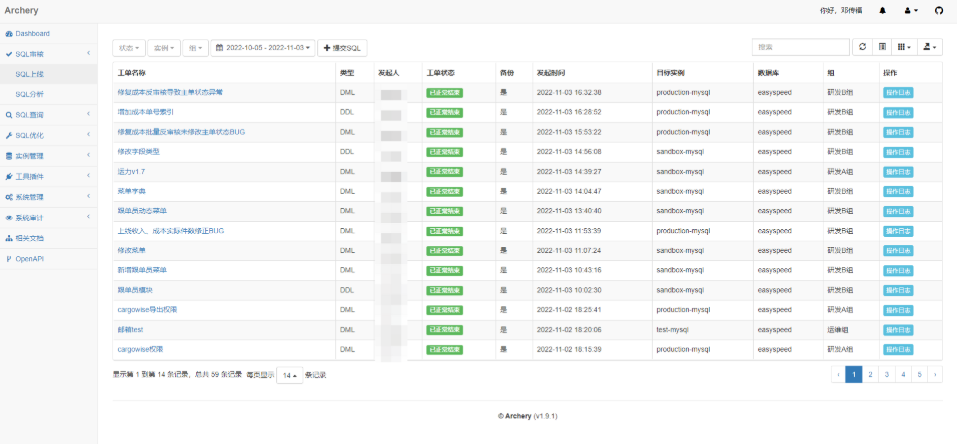Select current pagination page 1
Screen dimensions: 957x444
pos(854,374)
